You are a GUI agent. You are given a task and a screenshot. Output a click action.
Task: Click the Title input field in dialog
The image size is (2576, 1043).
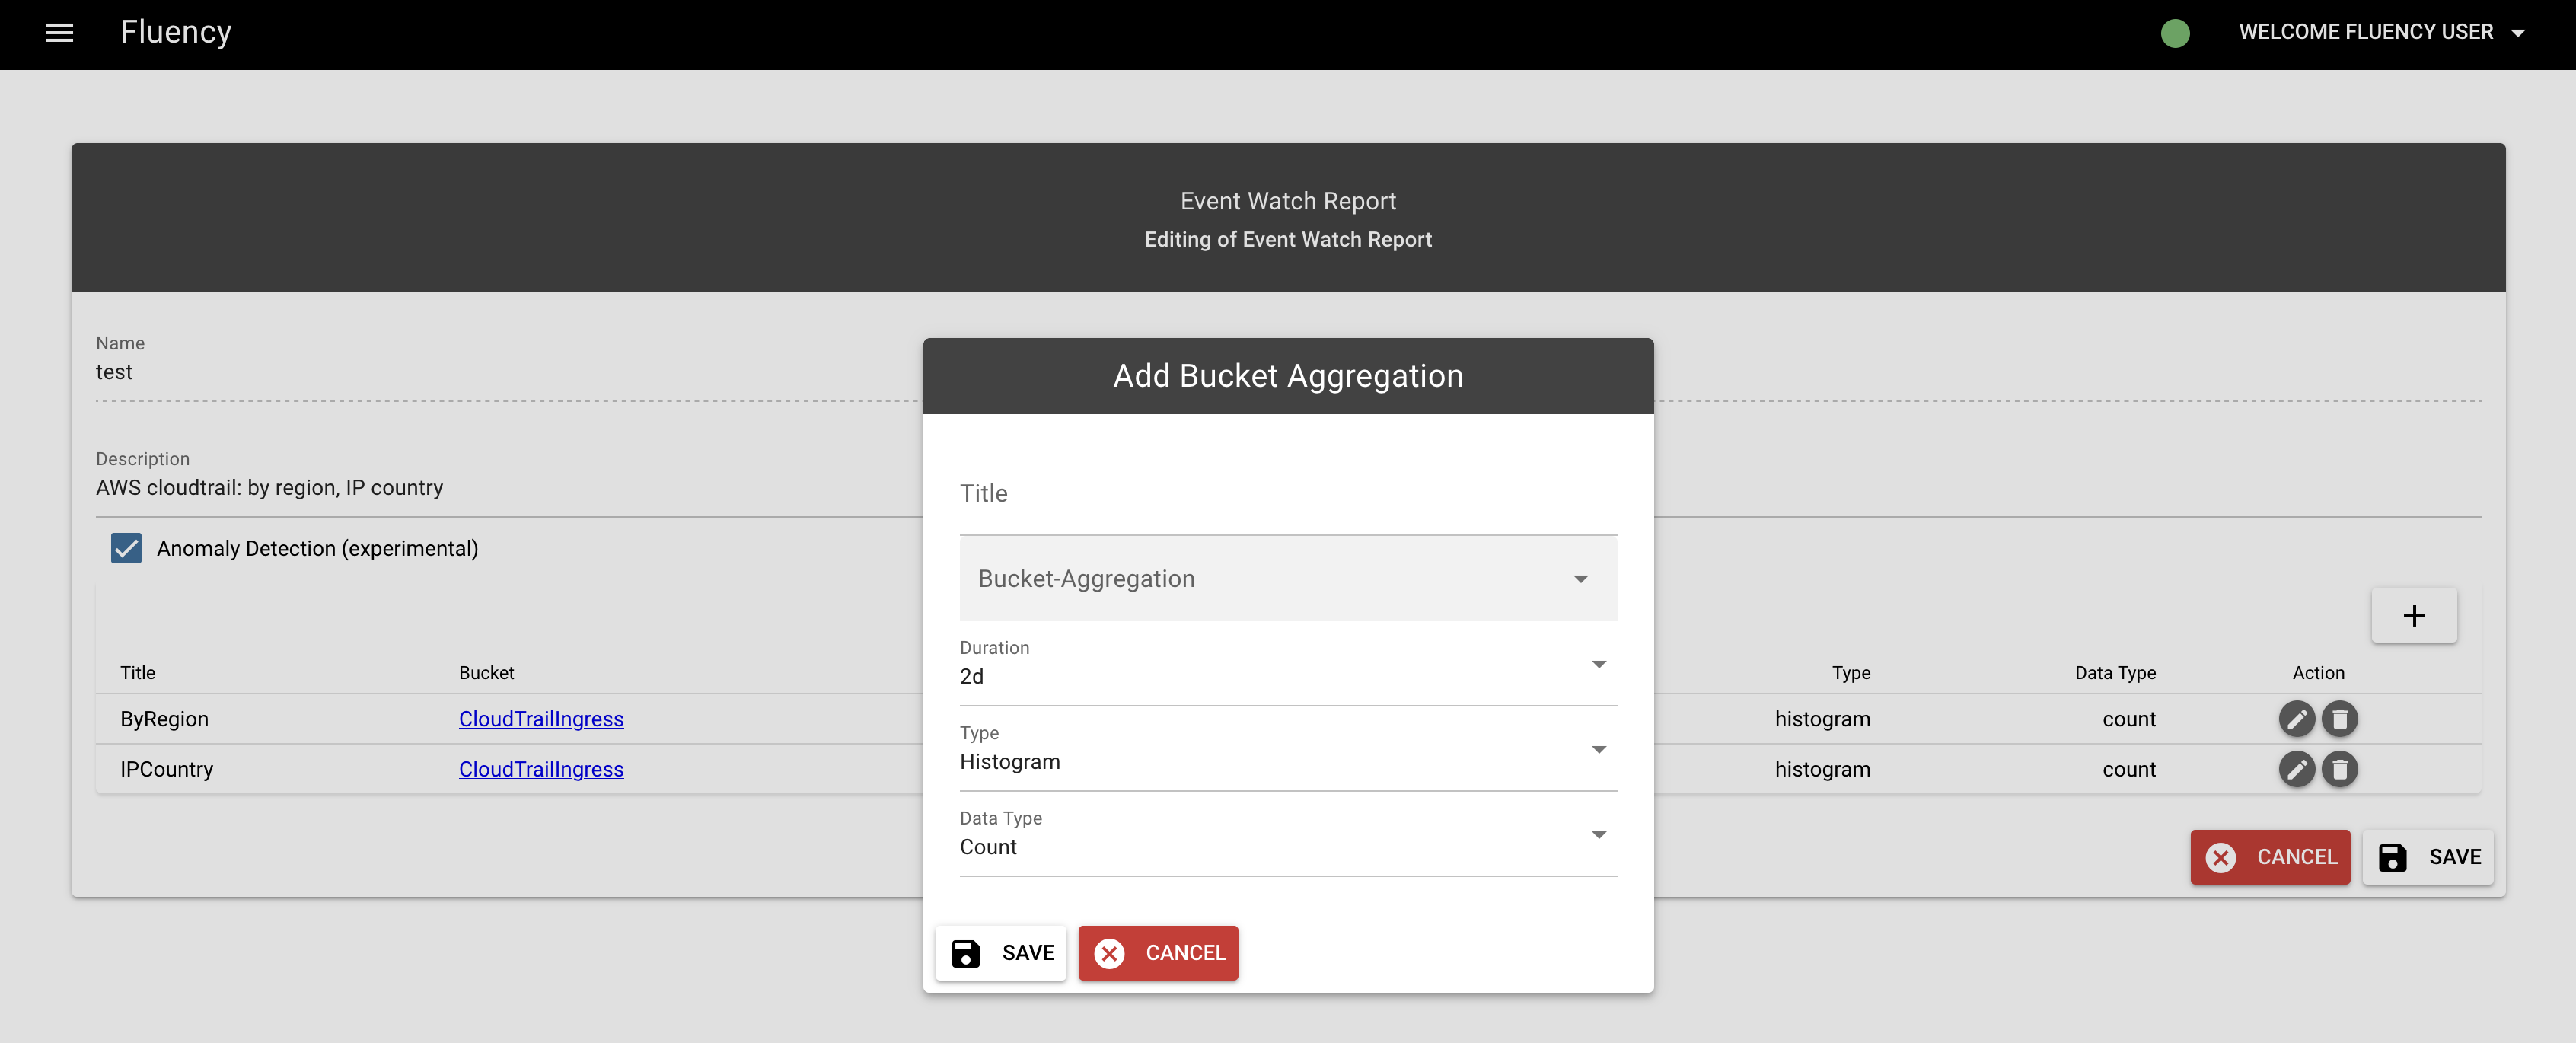1288,494
